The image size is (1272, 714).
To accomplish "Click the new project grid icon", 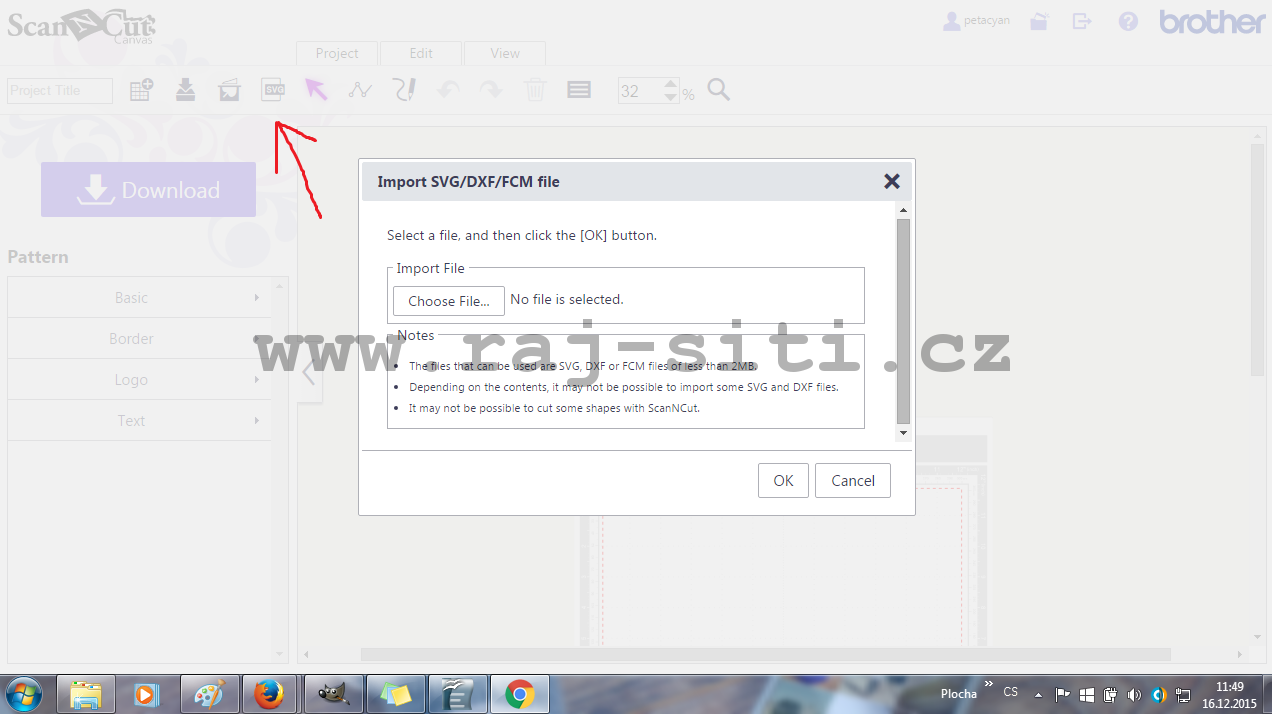I will [x=141, y=90].
